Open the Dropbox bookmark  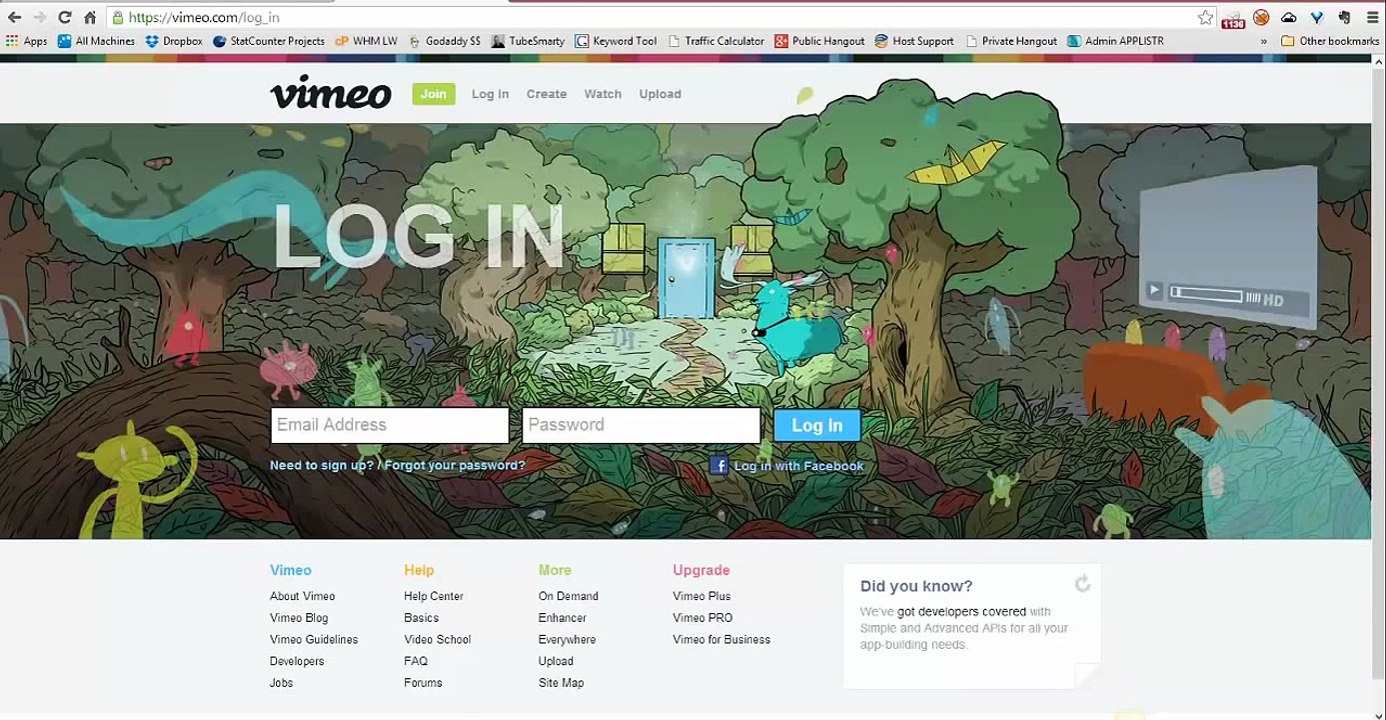point(174,41)
